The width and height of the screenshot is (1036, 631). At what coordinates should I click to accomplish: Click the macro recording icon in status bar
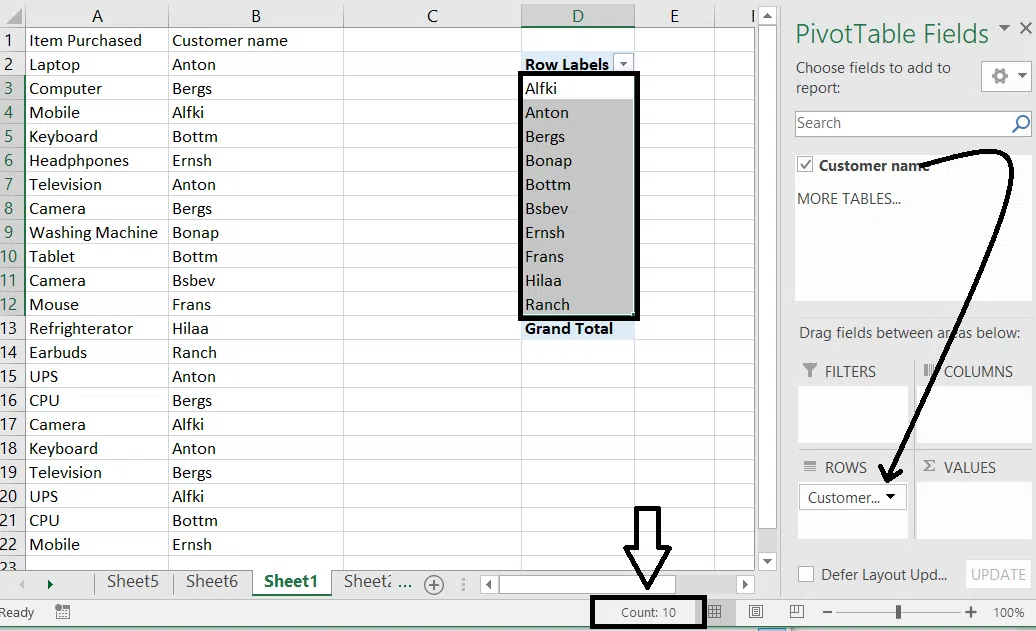pyautogui.click(x=63, y=612)
